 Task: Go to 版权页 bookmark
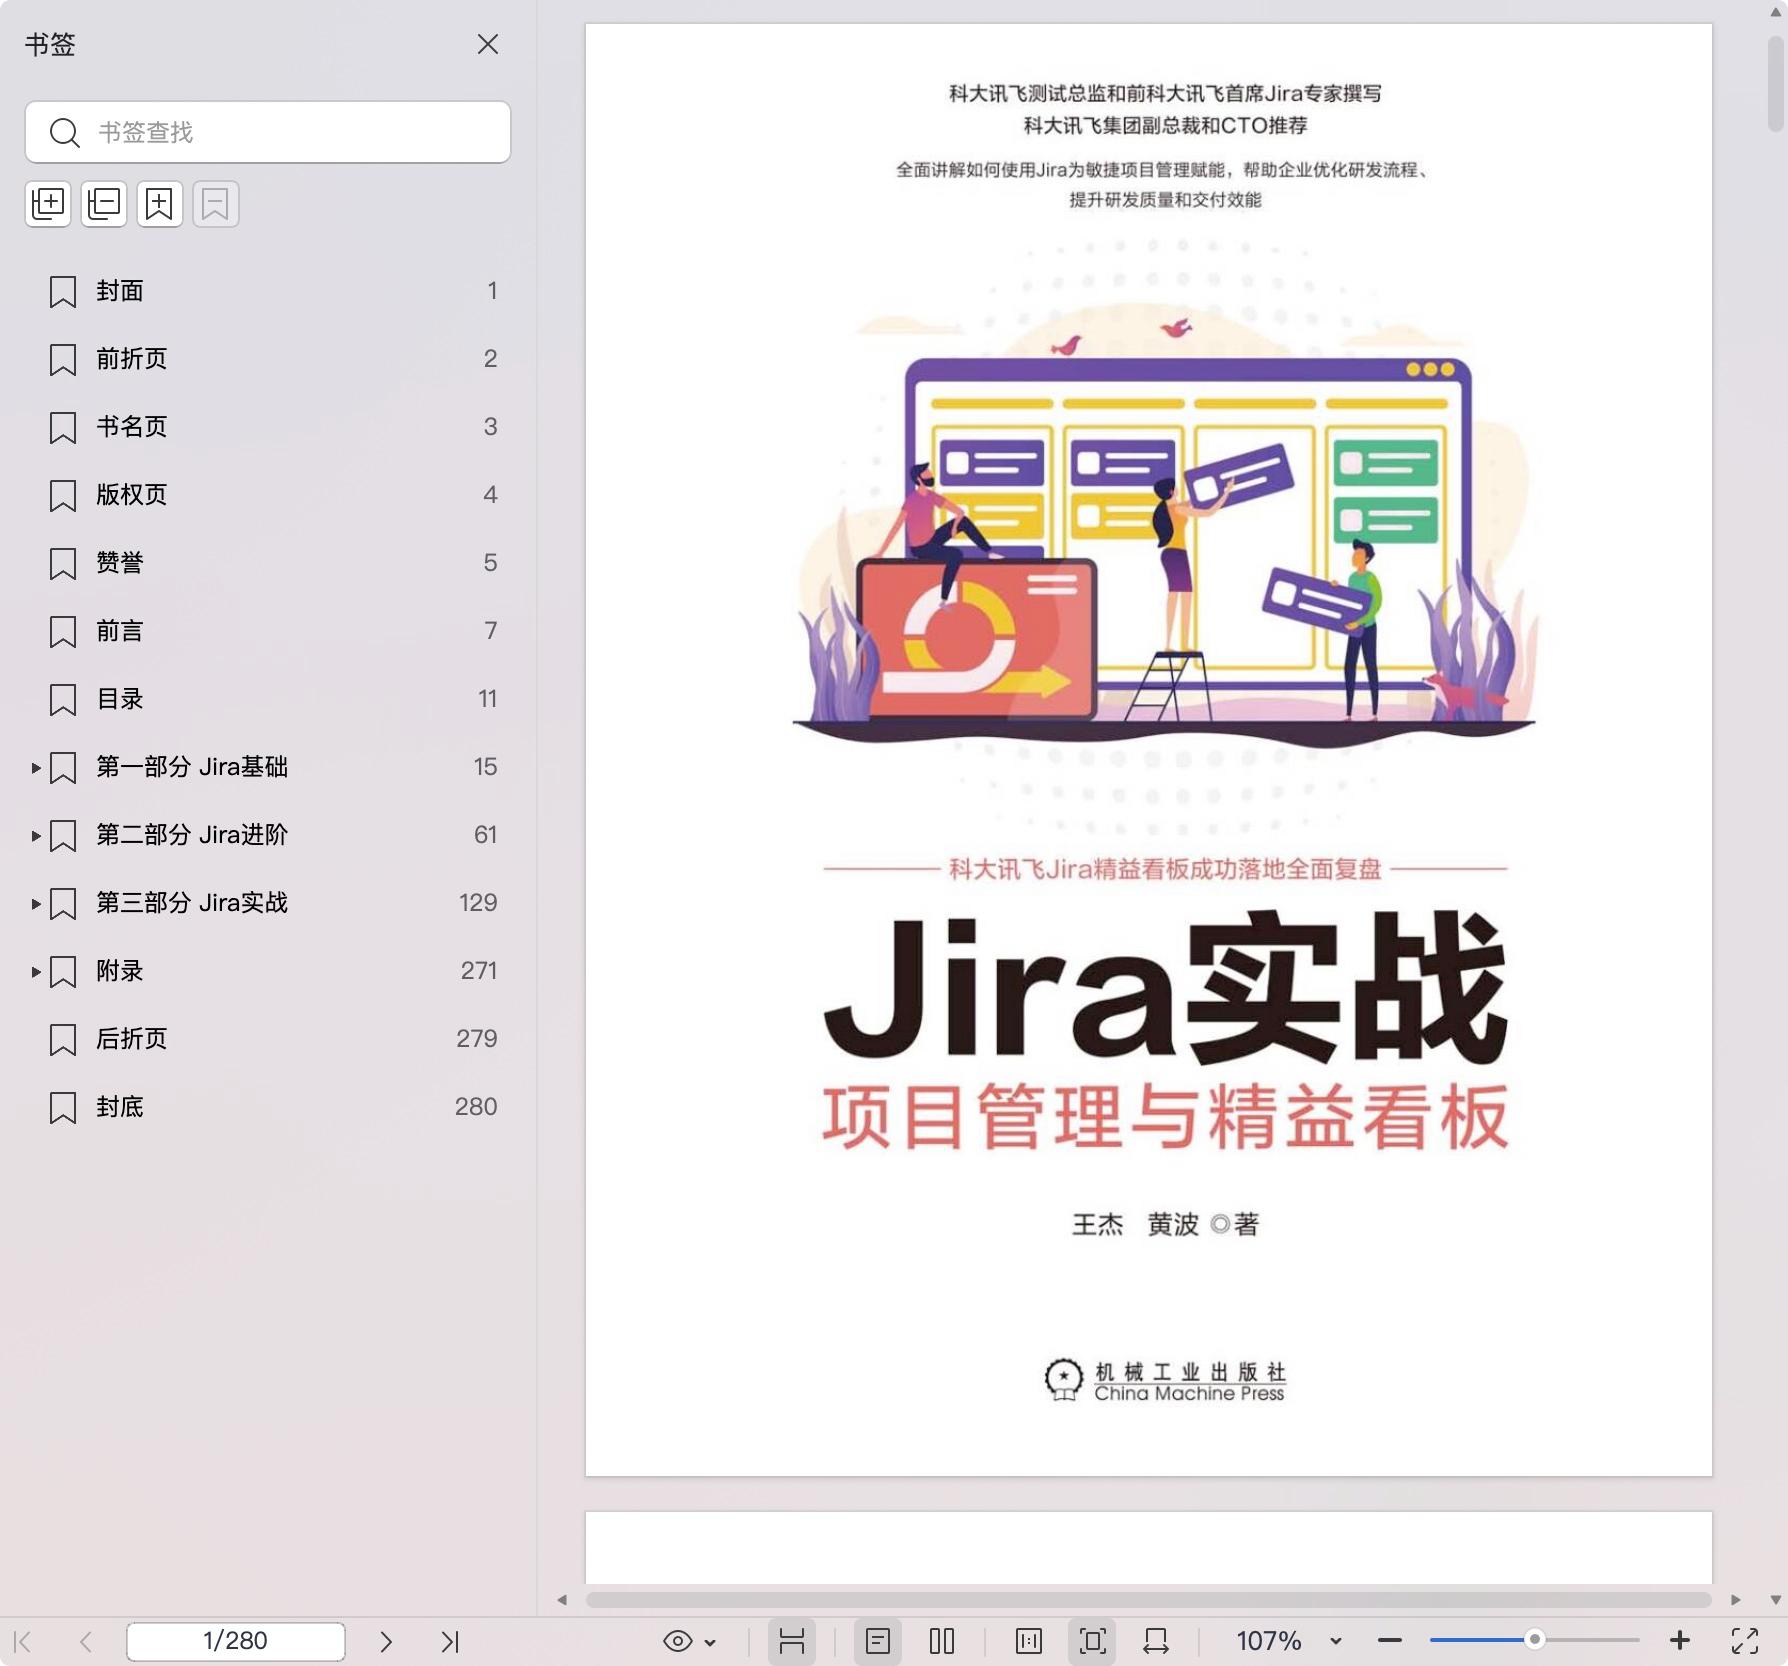click(x=132, y=495)
